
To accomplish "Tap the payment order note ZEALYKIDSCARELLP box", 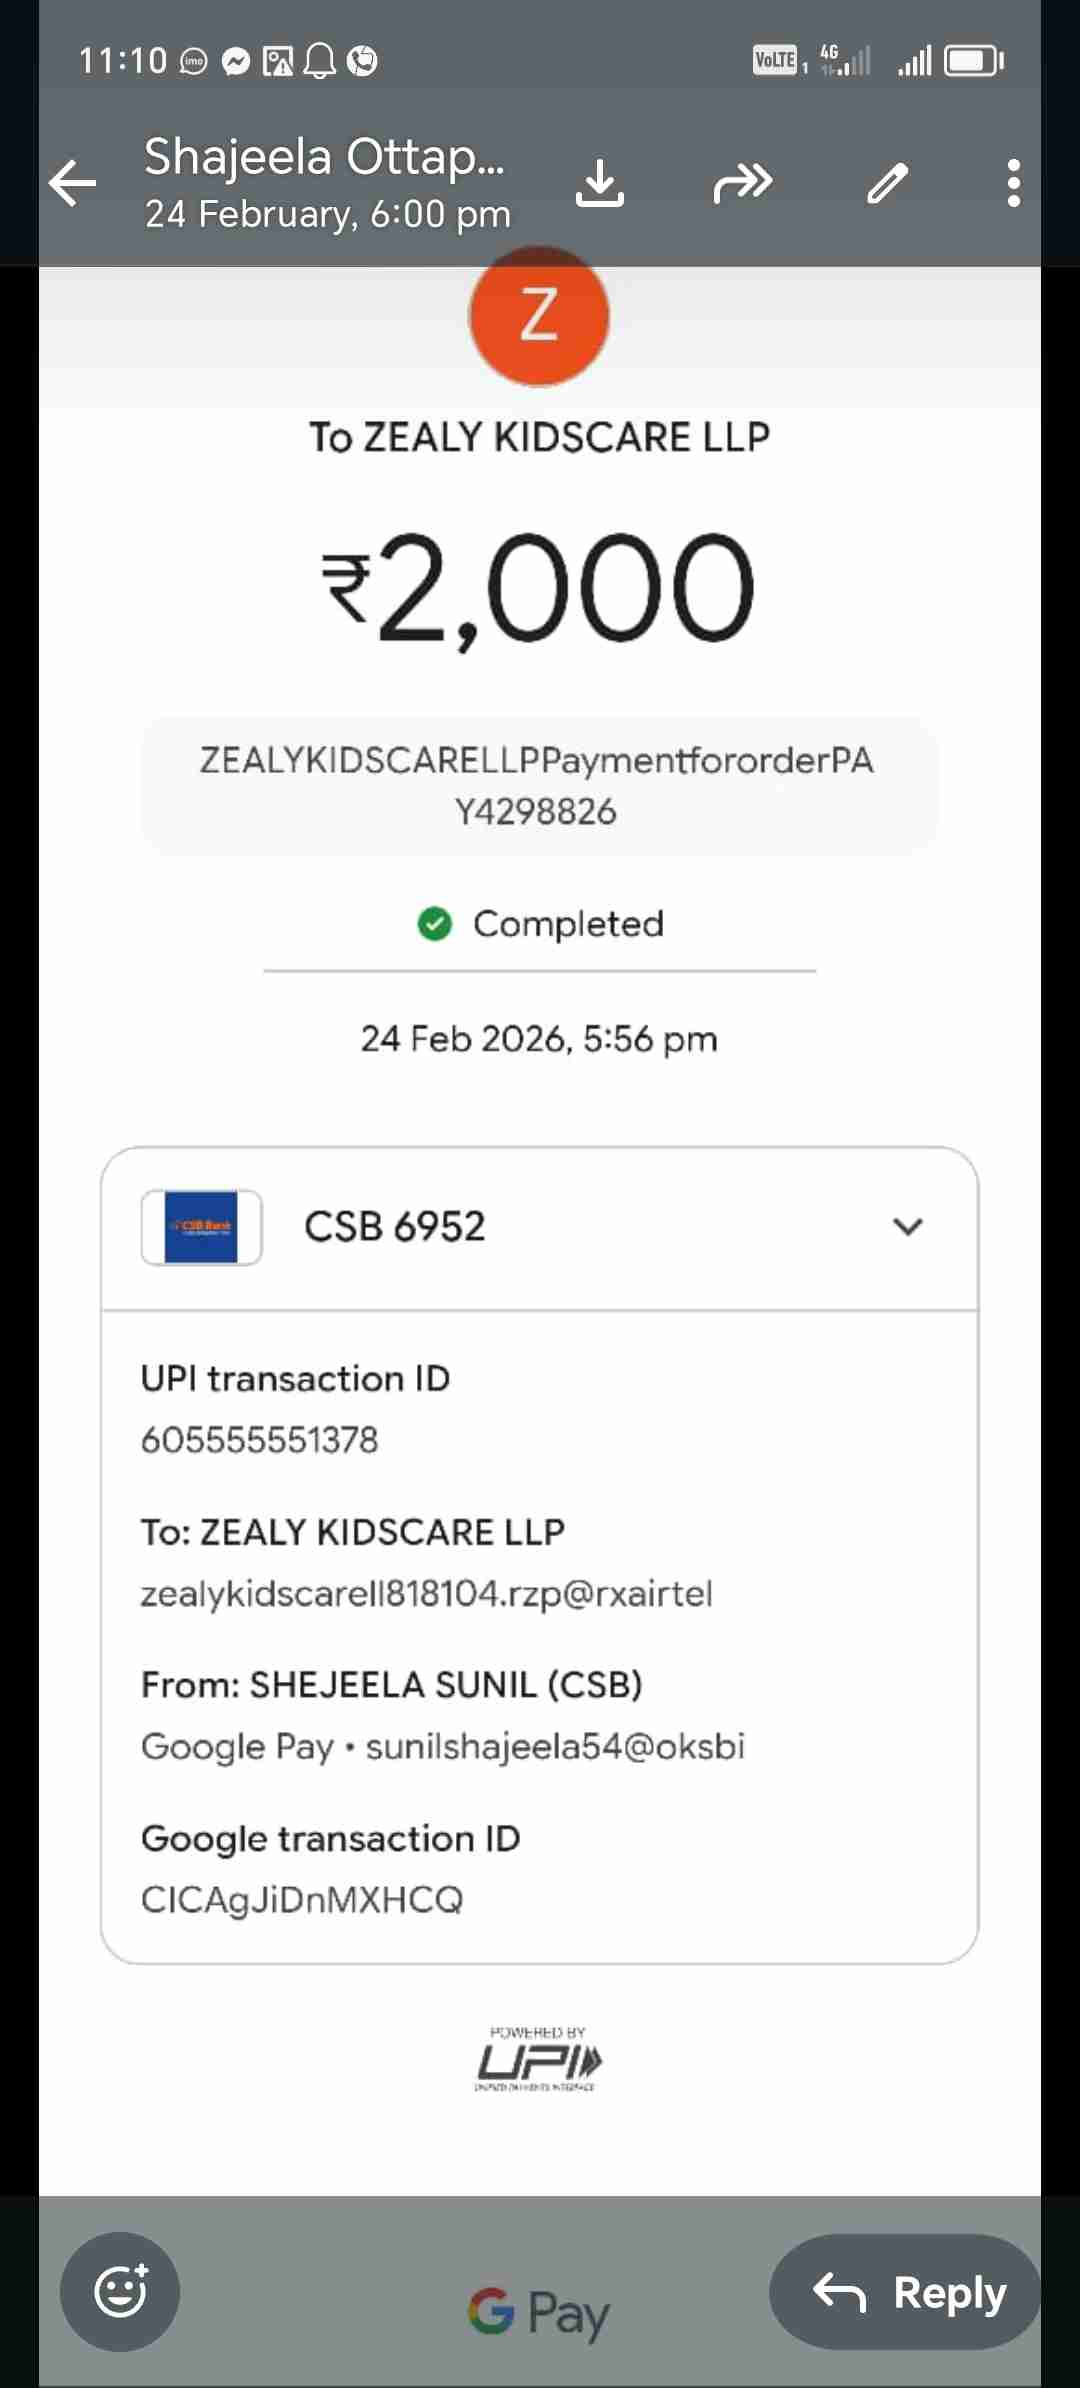I will (x=539, y=786).
